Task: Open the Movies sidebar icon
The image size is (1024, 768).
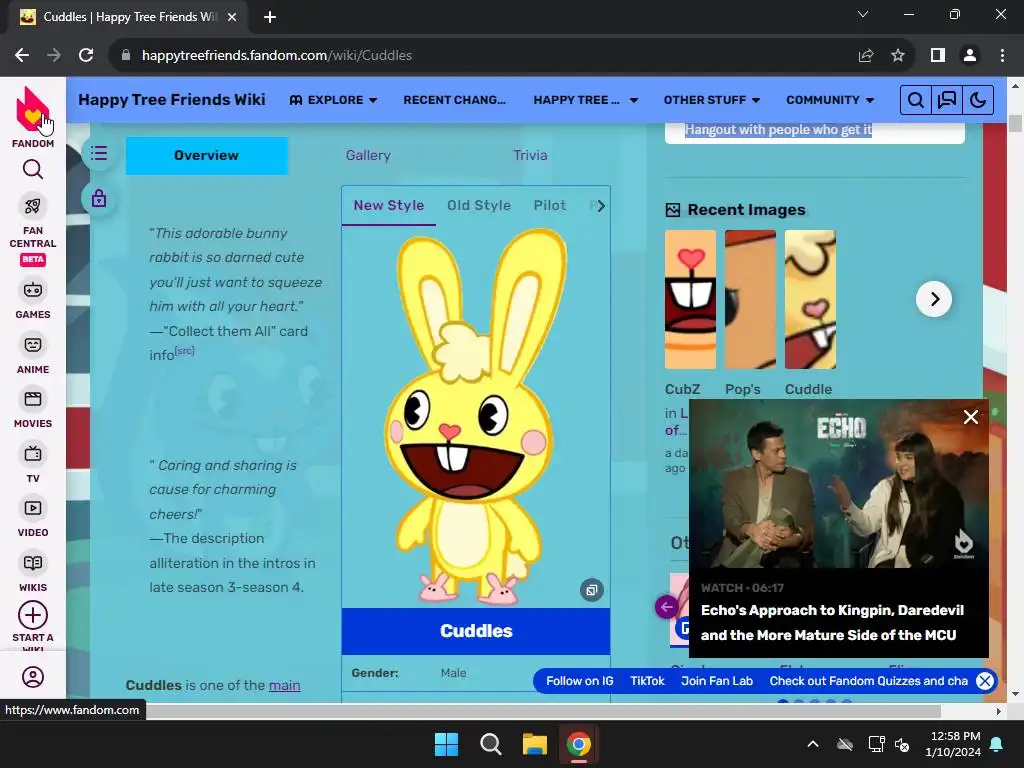Action: (33, 399)
